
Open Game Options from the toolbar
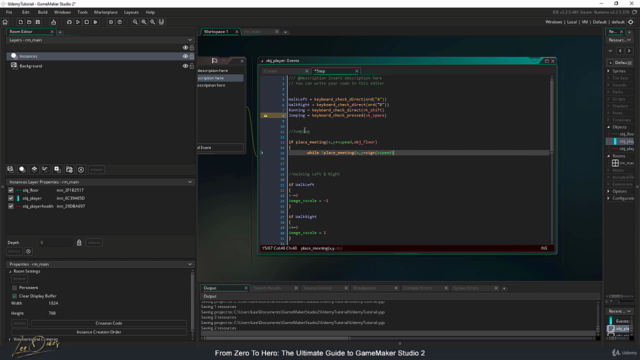[111, 22]
